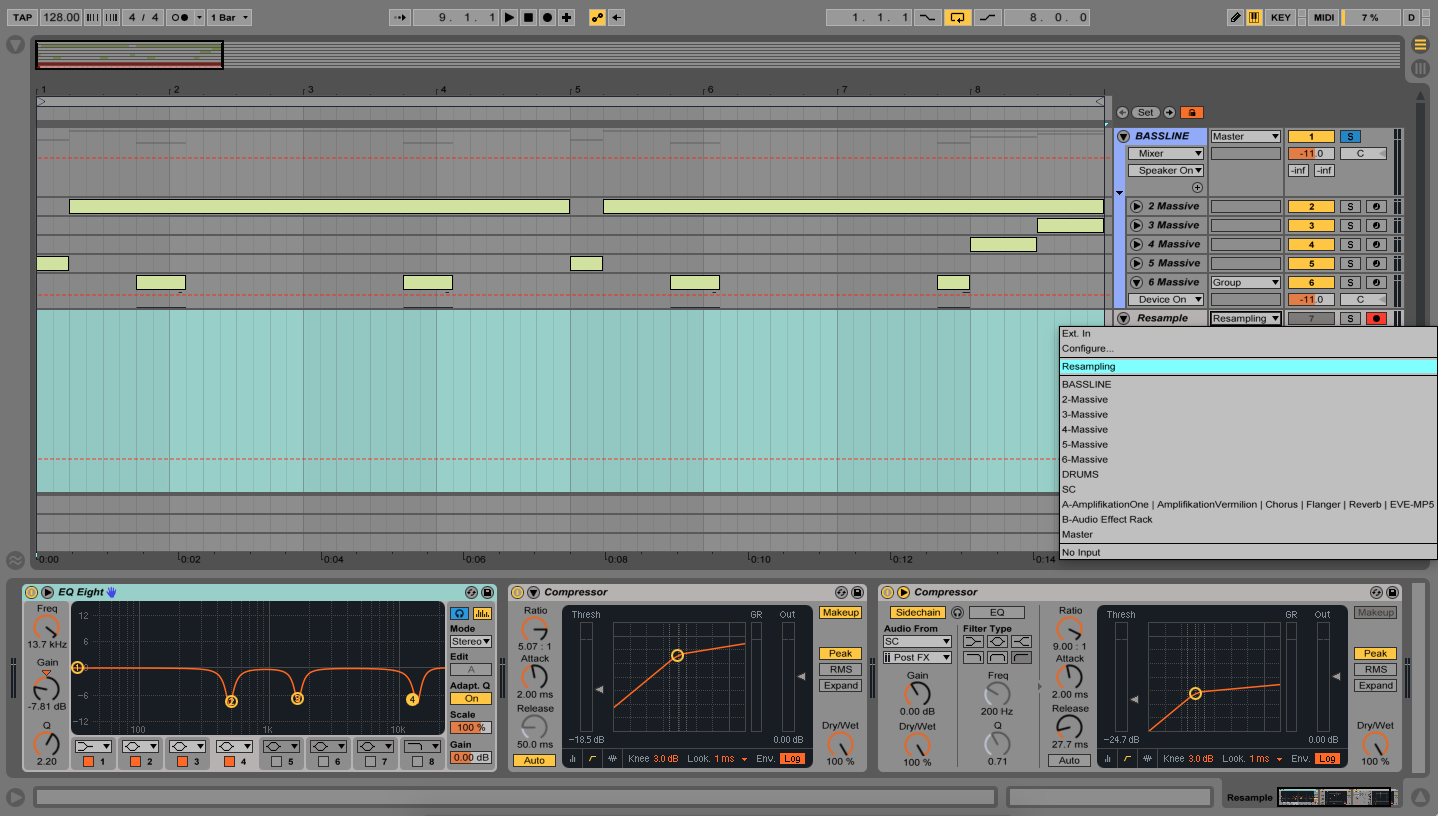Choose Ext. In from input list
This screenshot has width=1438, height=816.
click(1248, 333)
